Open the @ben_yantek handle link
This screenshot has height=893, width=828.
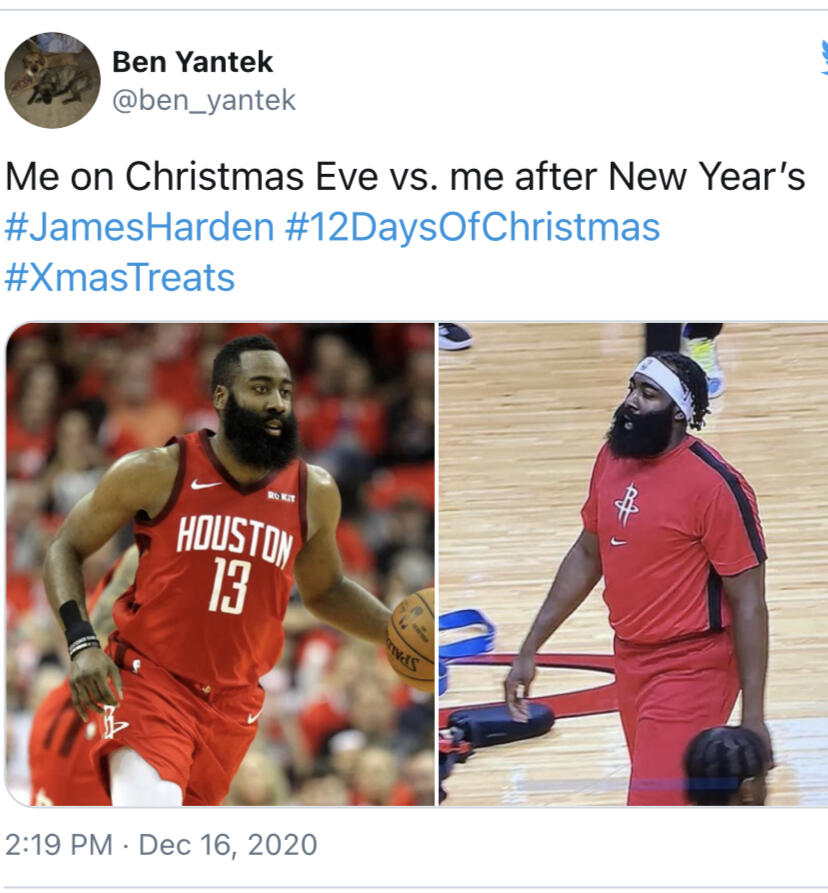click(x=204, y=100)
